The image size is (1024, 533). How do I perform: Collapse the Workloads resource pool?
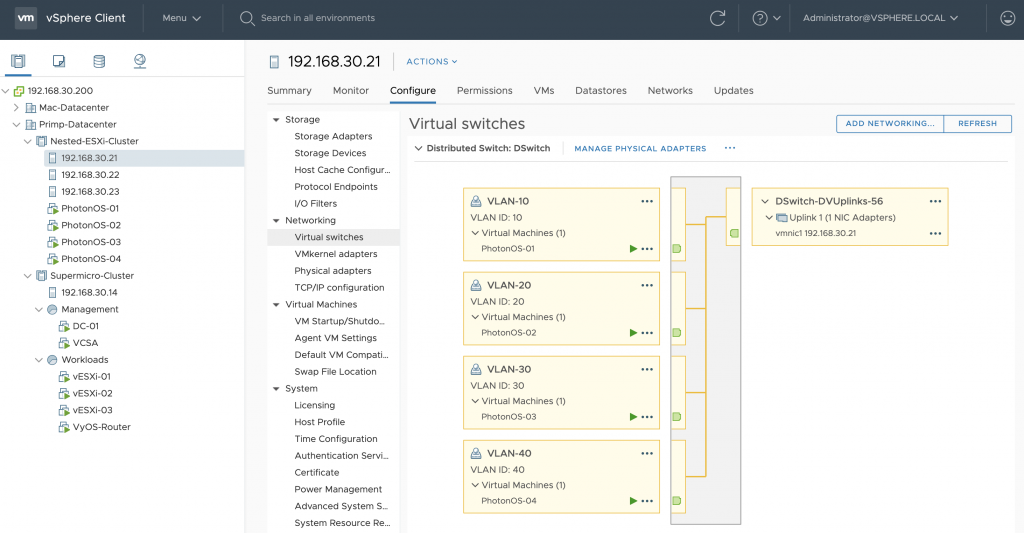coord(39,360)
